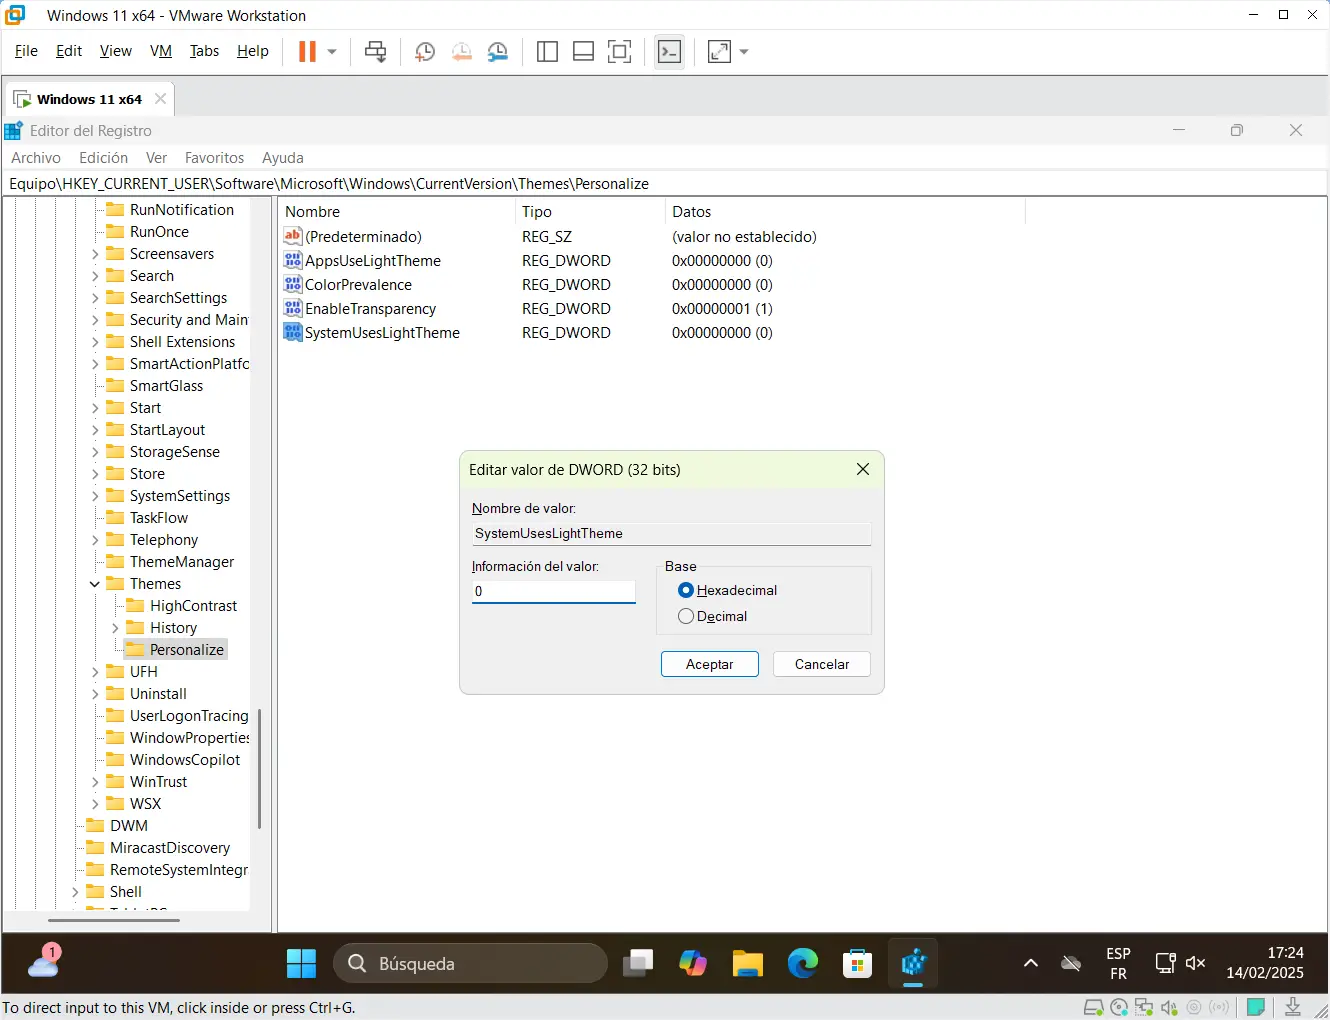Launch Microsoft Edge from the taskbar

[x=803, y=963]
